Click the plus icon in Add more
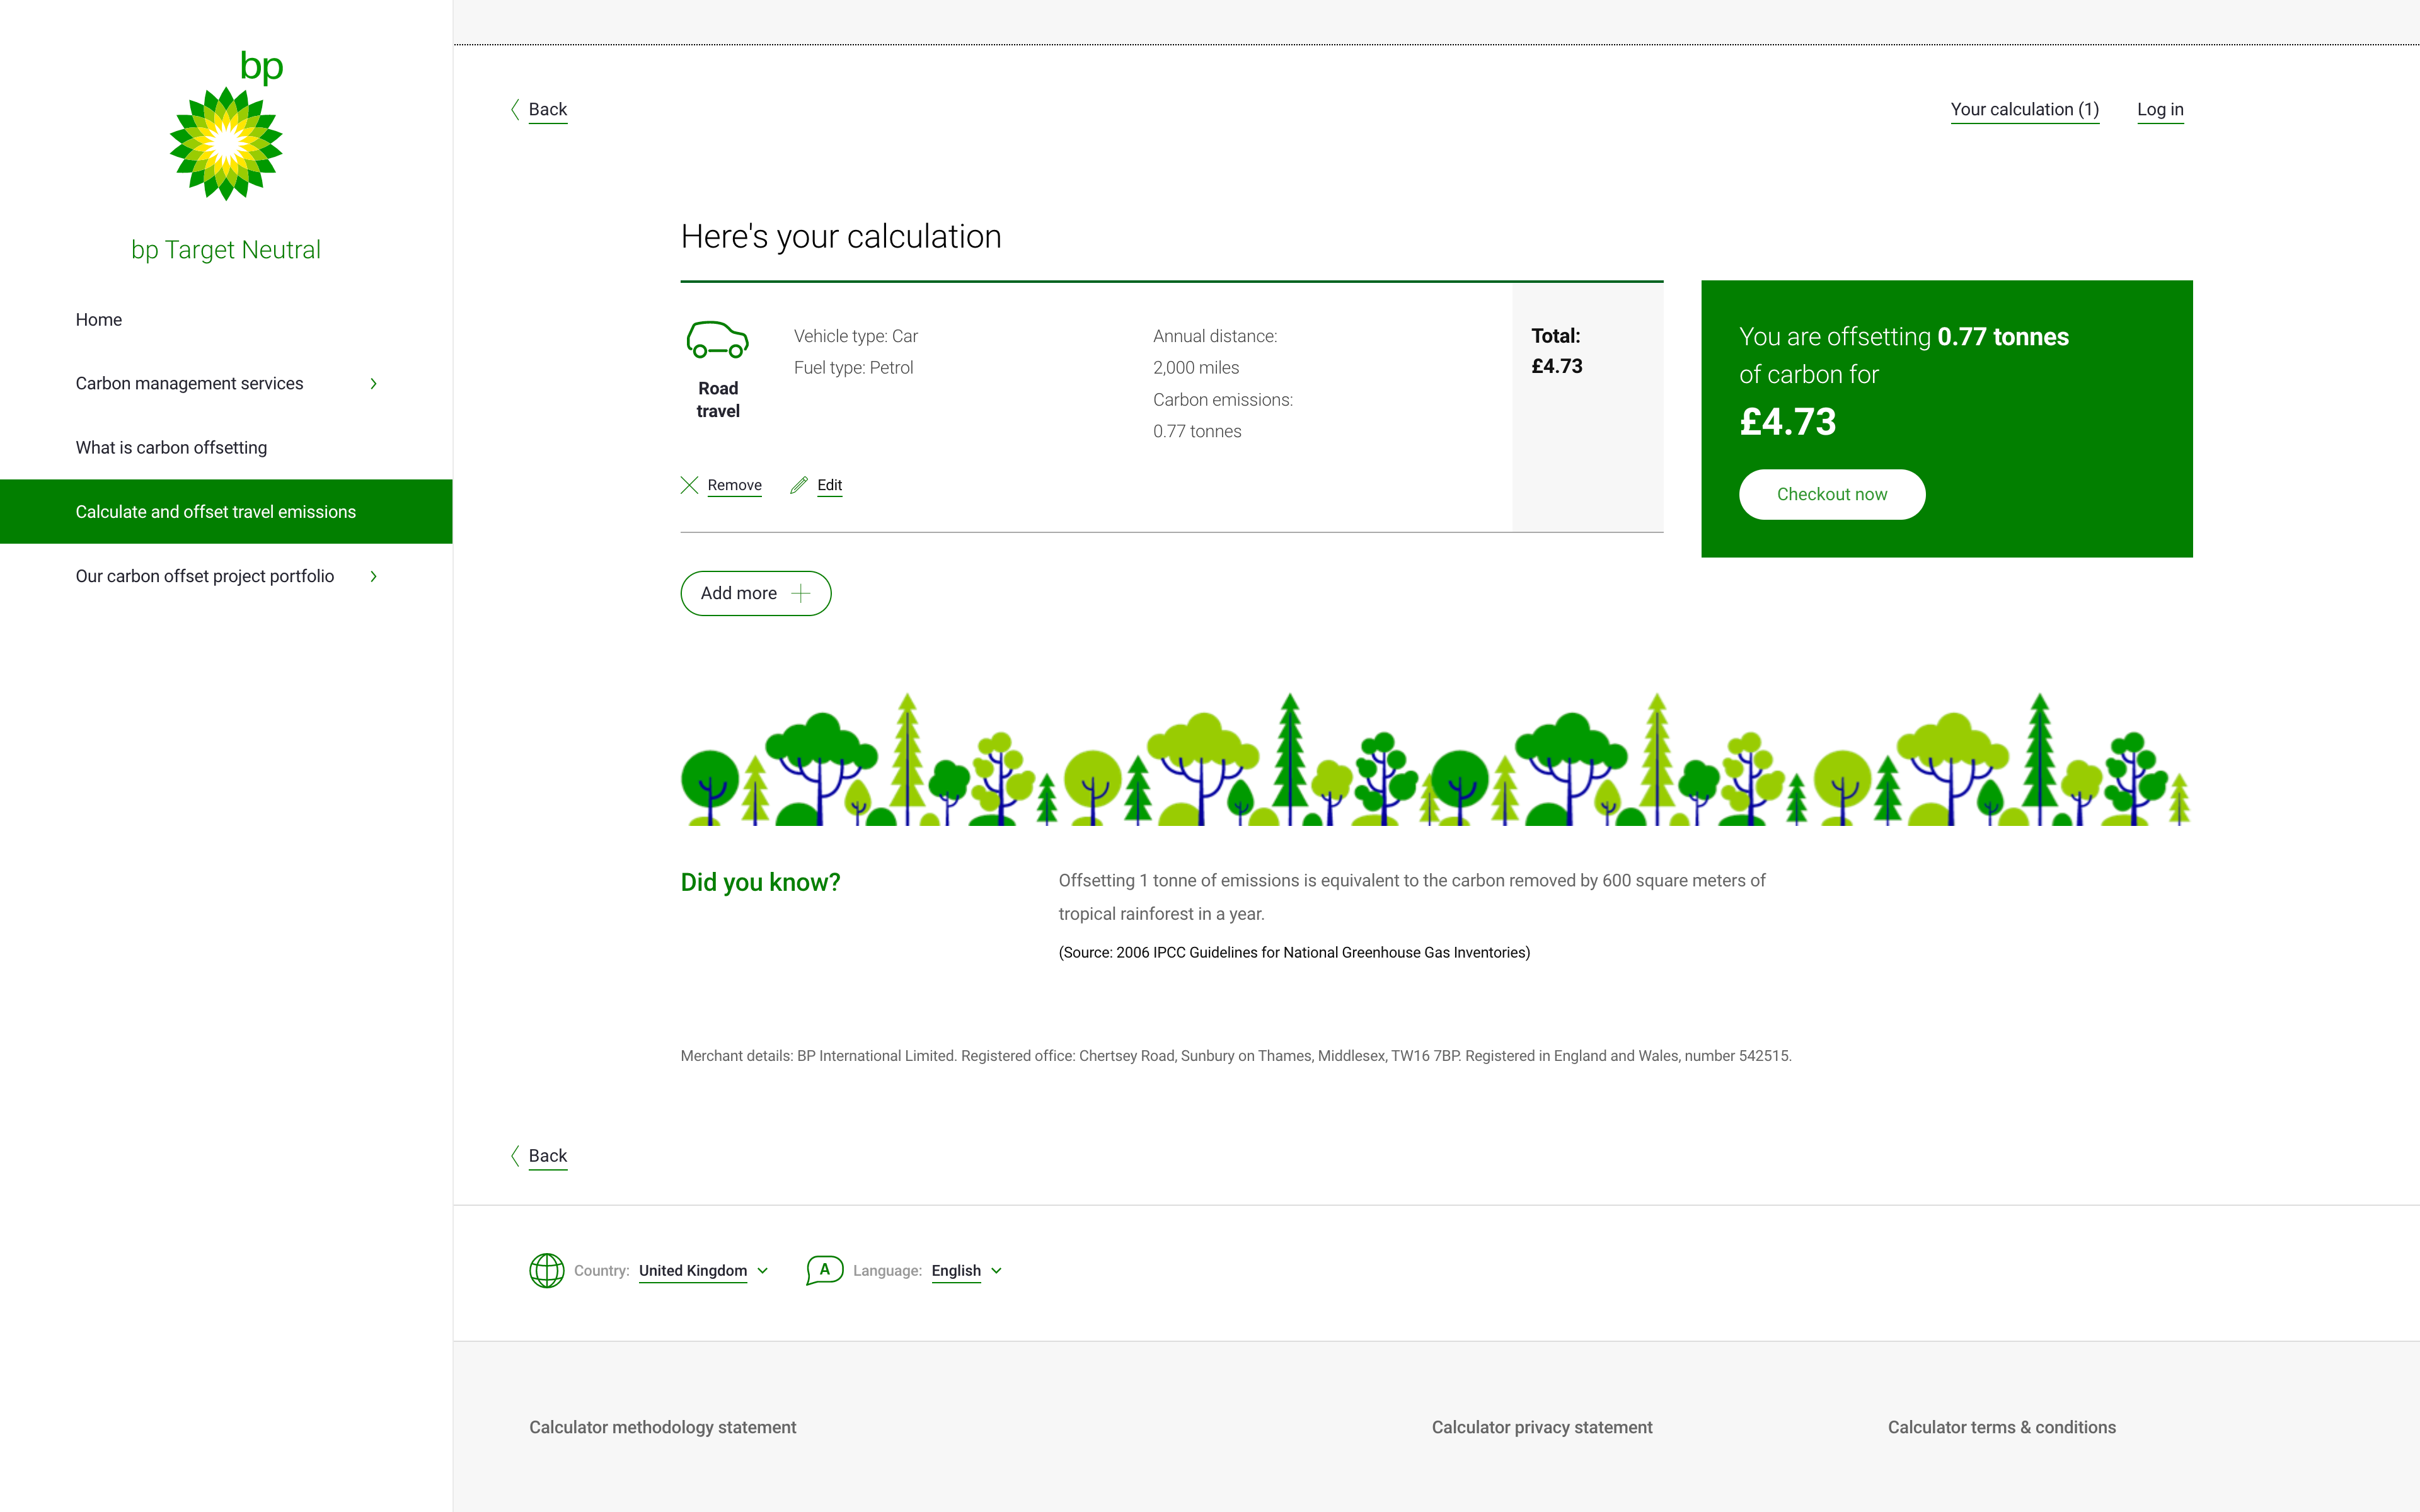Viewport: 2420px width, 1512px height. 801,593
